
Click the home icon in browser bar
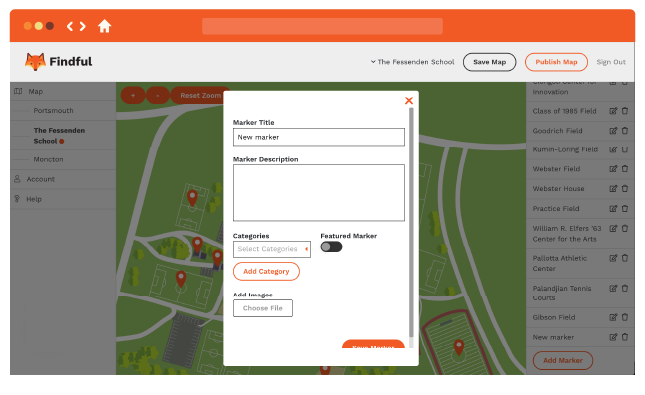[x=104, y=26]
